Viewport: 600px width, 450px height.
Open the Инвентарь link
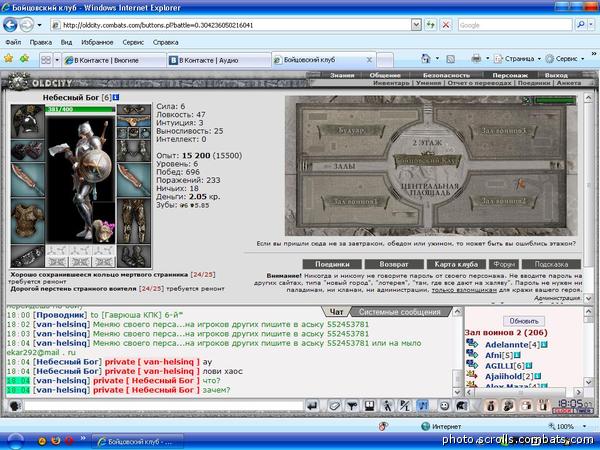tap(391, 83)
